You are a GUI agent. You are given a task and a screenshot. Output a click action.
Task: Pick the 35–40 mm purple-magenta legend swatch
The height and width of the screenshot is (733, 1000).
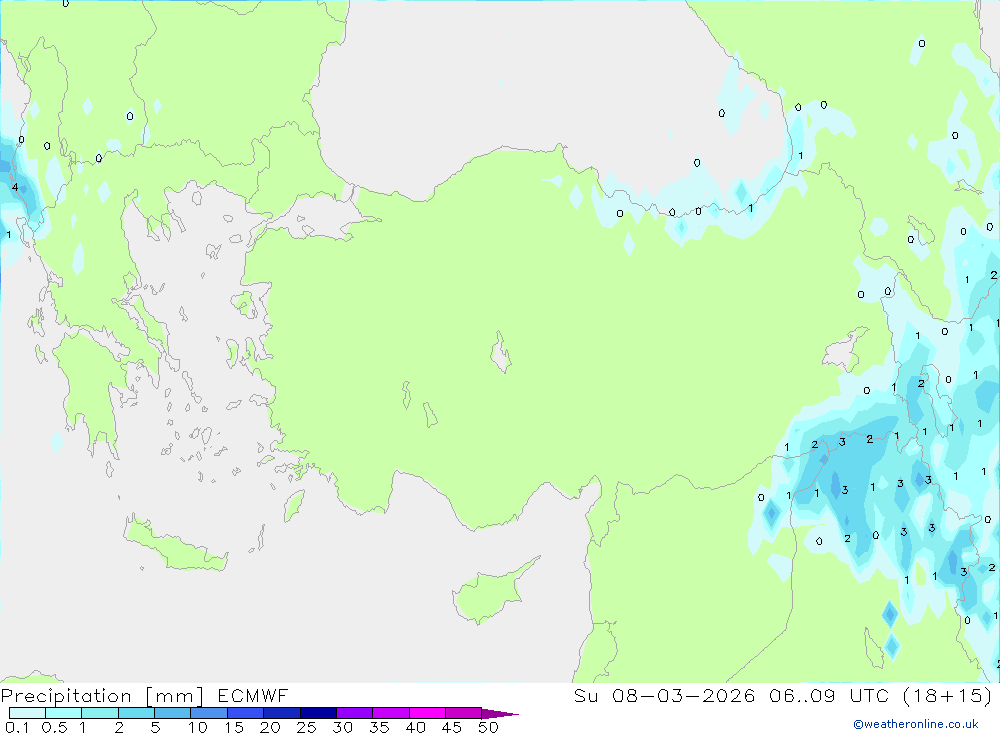(x=391, y=713)
